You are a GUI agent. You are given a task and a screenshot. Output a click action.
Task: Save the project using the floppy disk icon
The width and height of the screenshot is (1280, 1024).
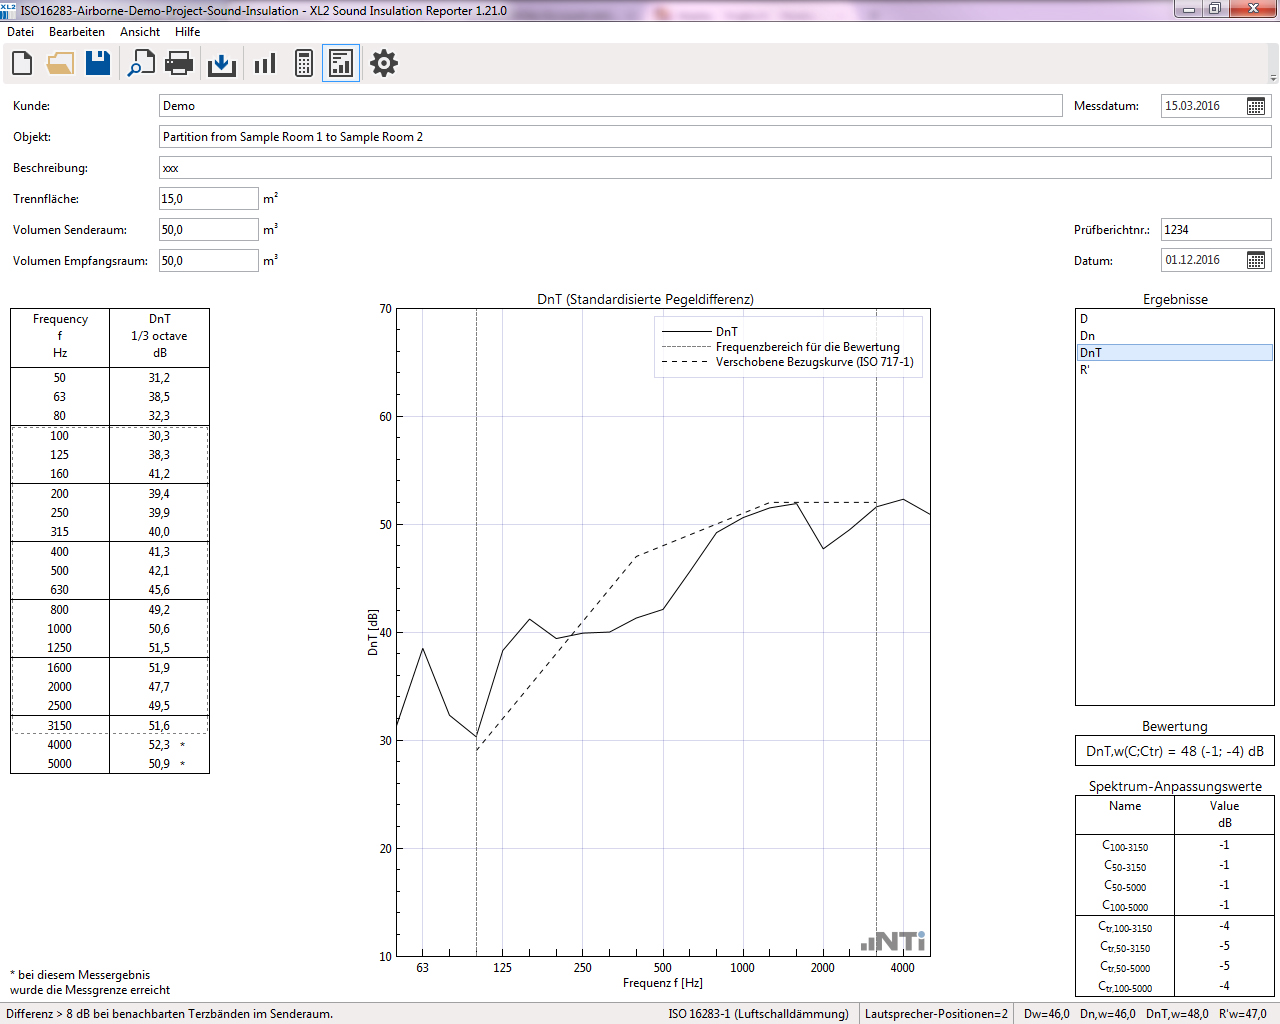(x=98, y=64)
